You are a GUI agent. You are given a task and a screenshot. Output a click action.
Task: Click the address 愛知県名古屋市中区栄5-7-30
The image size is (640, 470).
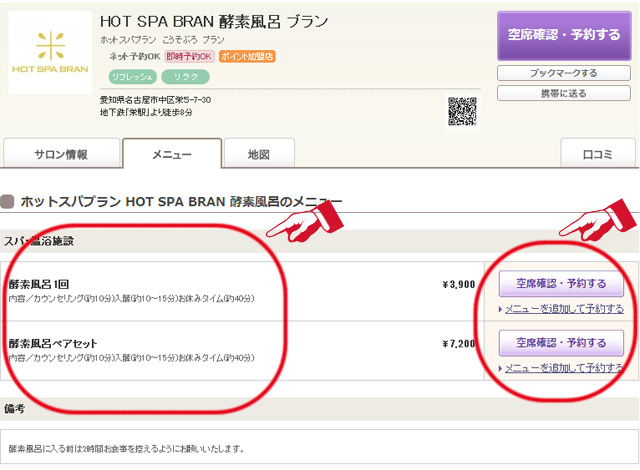pyautogui.click(x=156, y=100)
